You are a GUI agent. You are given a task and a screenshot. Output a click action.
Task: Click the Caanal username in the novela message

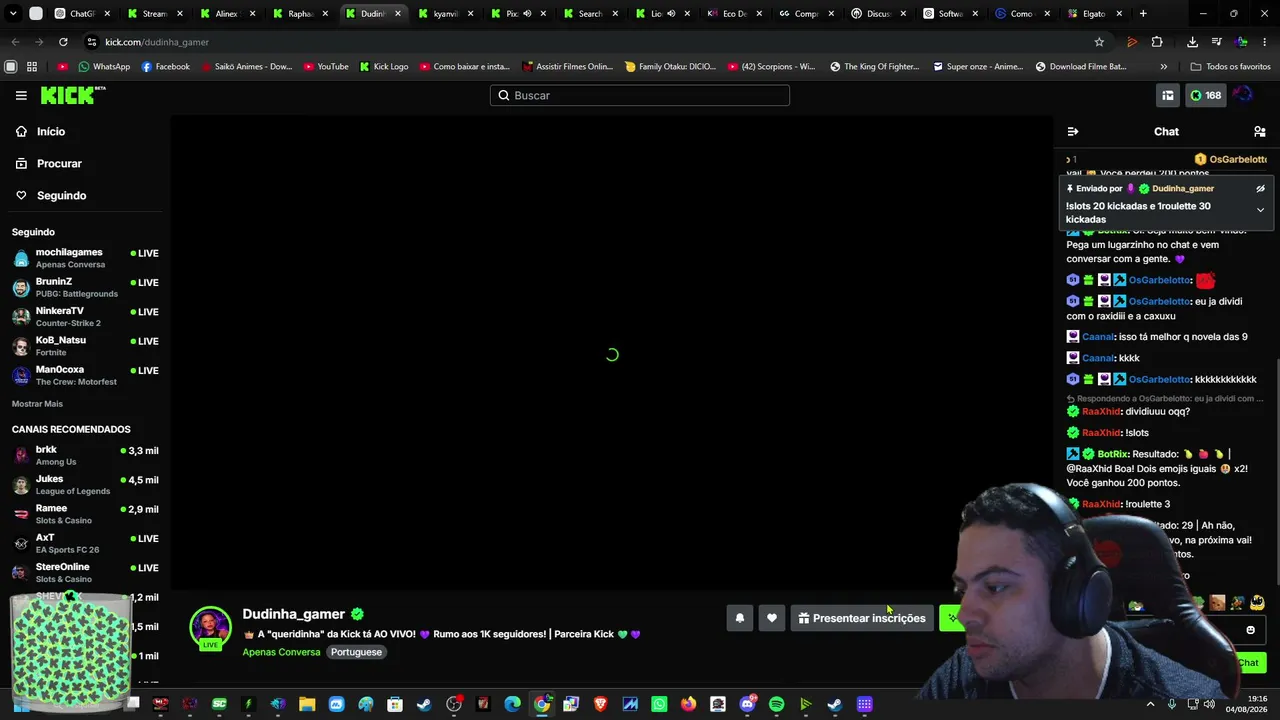pyautogui.click(x=1099, y=337)
